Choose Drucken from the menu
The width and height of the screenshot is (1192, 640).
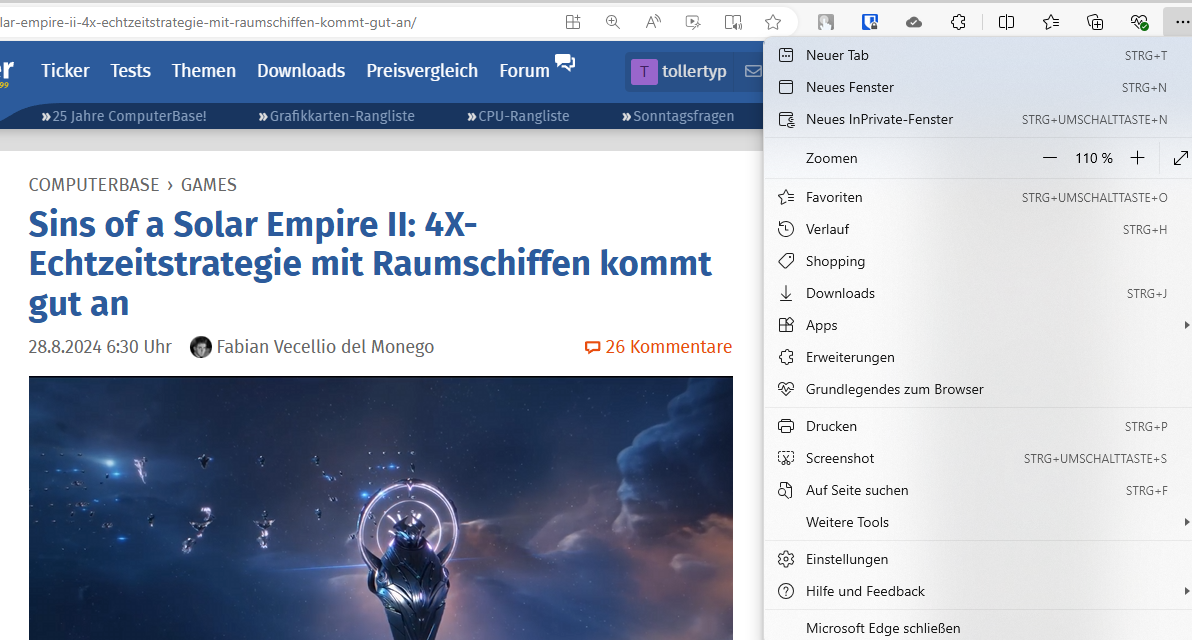click(978, 426)
